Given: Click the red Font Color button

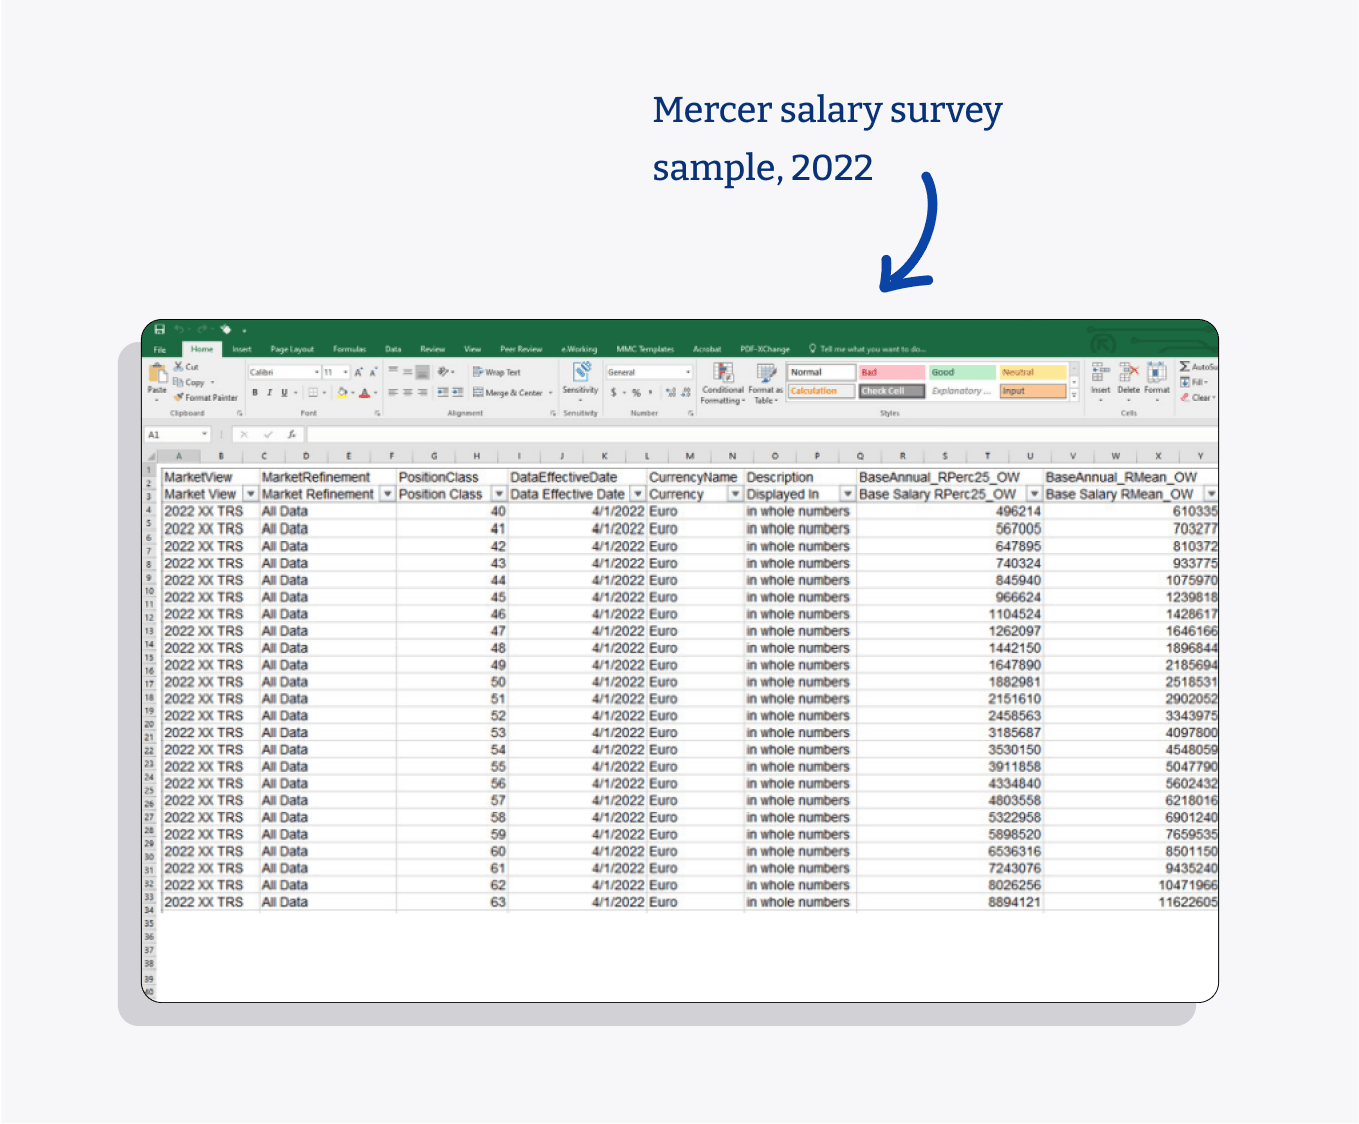Looking at the screenshot, I should (x=365, y=393).
